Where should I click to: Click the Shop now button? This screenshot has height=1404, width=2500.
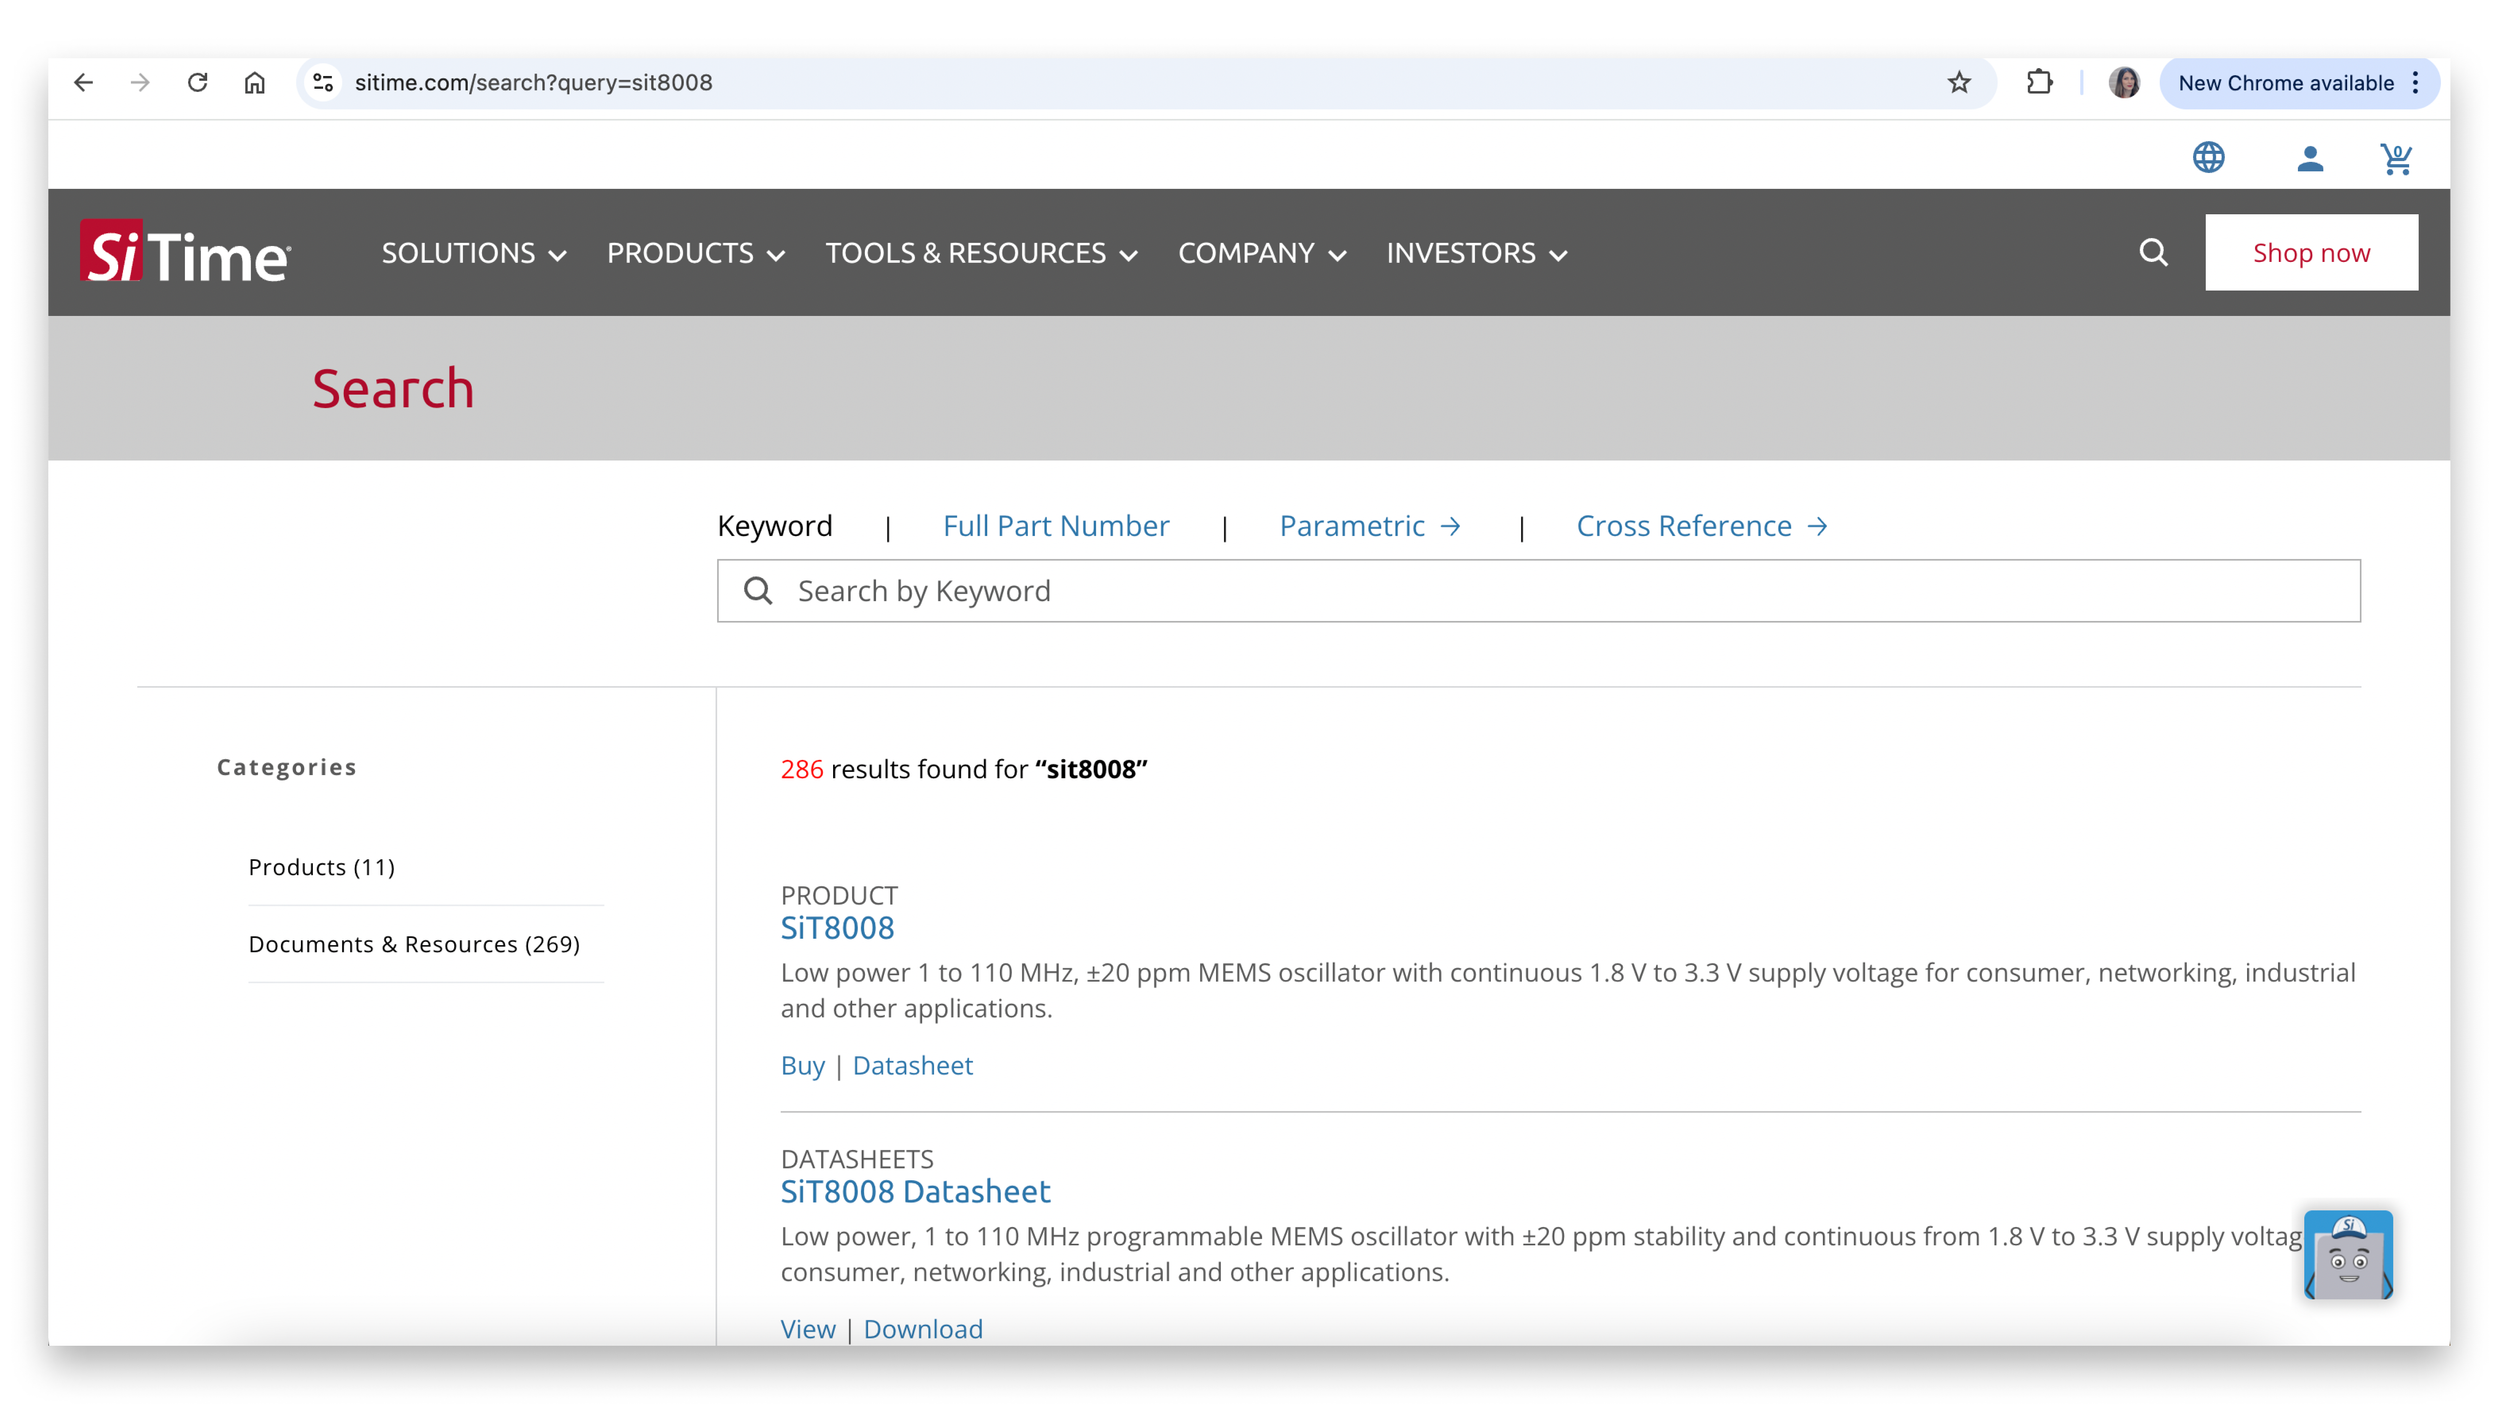pyautogui.click(x=2310, y=252)
